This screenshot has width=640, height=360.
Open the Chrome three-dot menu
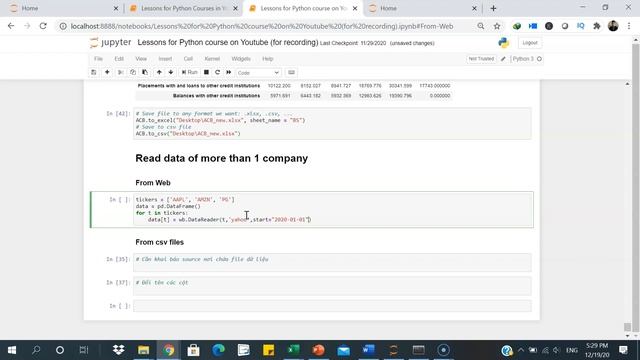click(x=629, y=26)
